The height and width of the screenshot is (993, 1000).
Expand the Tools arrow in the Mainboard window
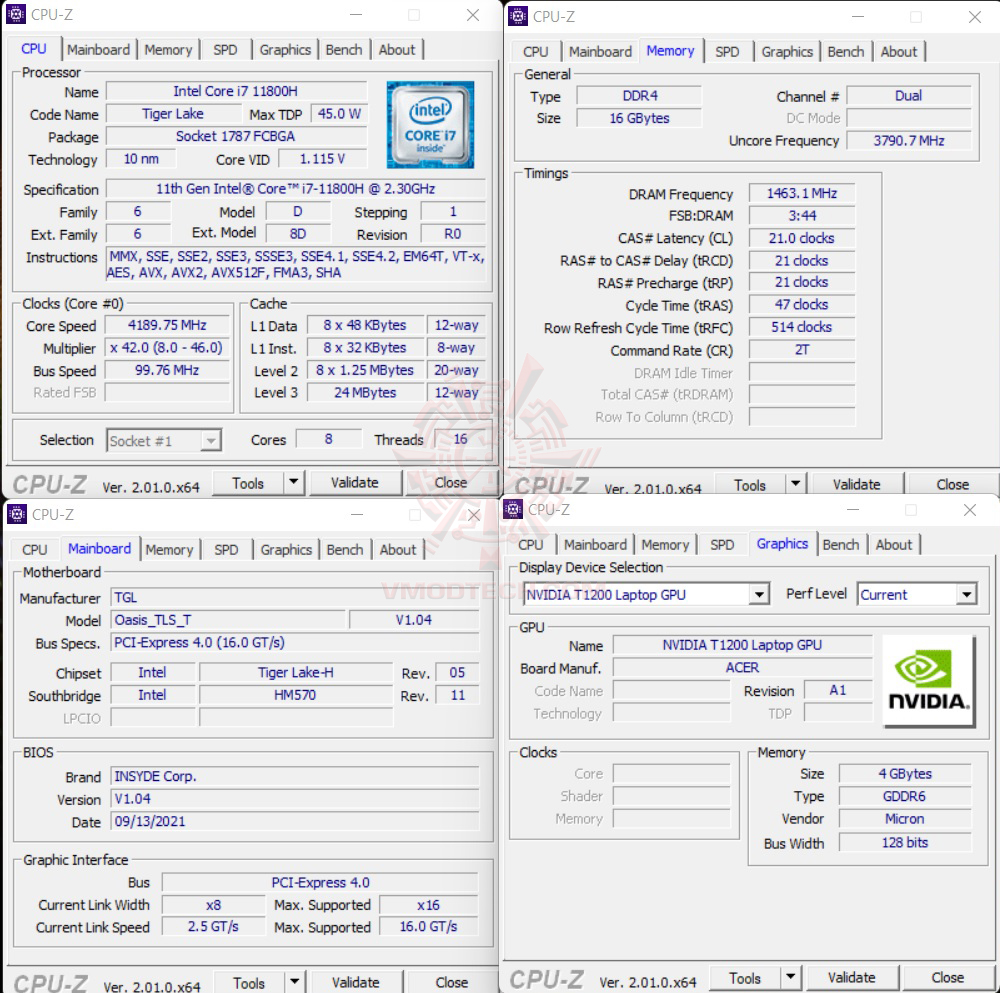pyautogui.click(x=295, y=983)
